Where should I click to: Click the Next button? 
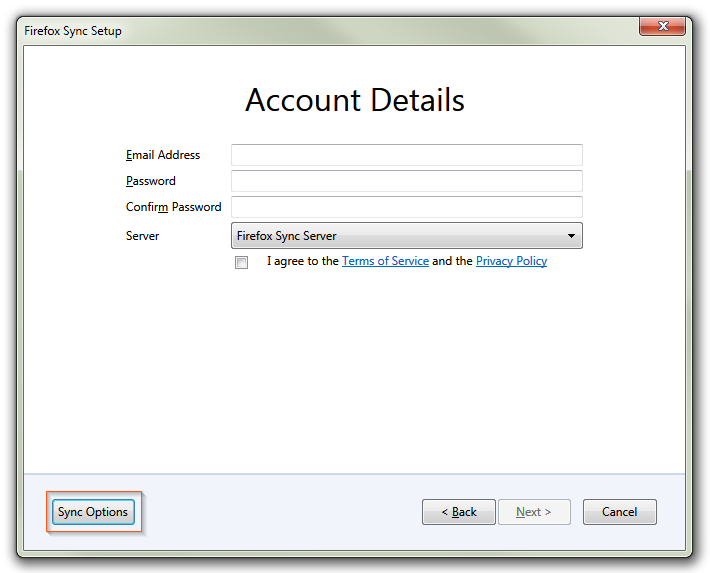(534, 512)
